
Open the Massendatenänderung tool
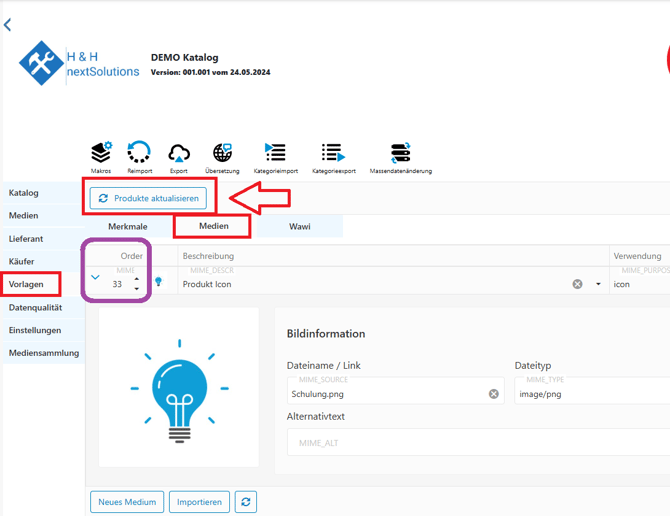(400, 153)
